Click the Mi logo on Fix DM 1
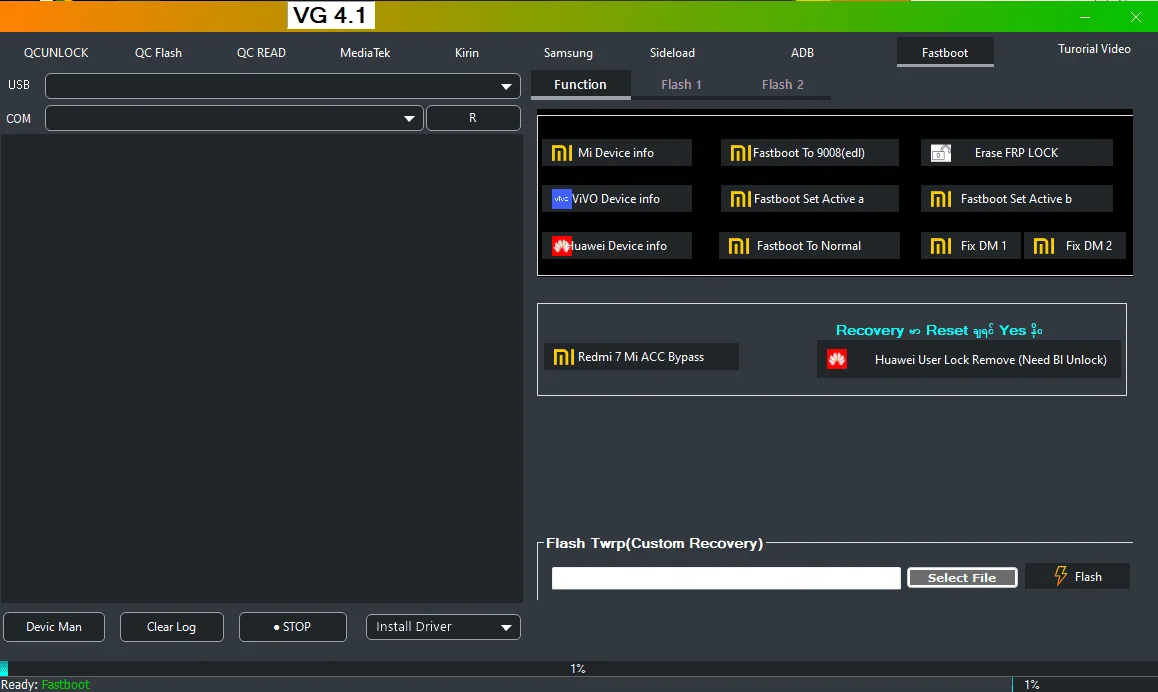Image resolution: width=1158 pixels, height=692 pixels. pyautogui.click(x=941, y=246)
